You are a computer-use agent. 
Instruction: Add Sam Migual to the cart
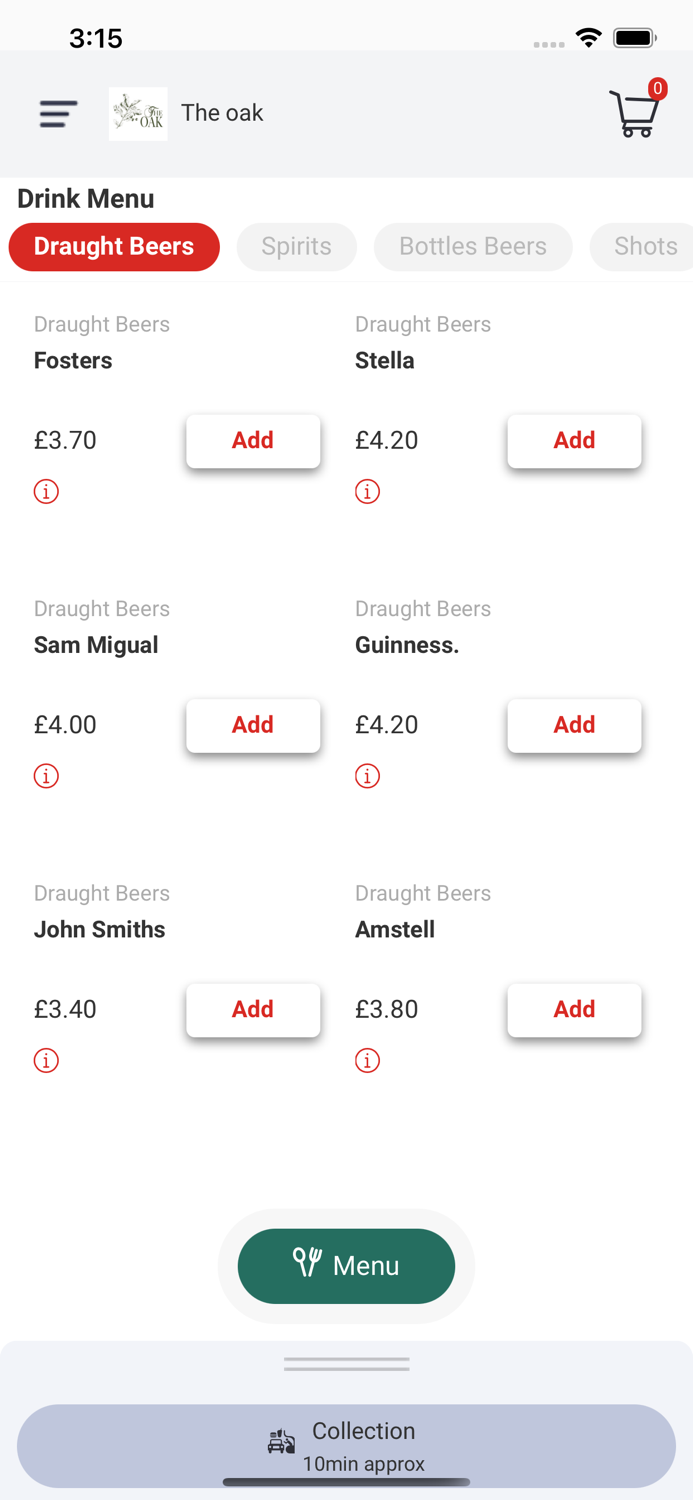click(x=253, y=725)
